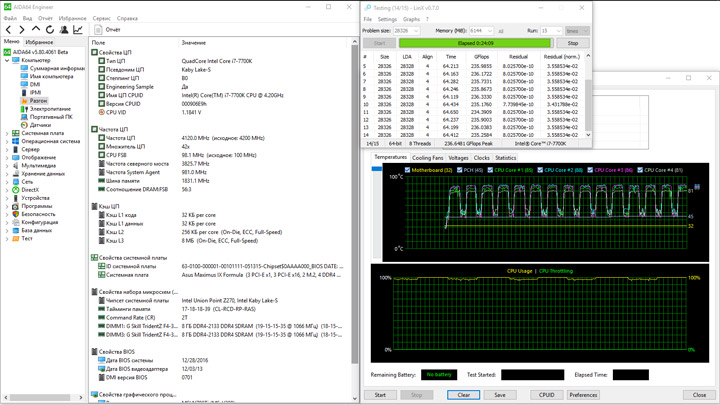
Task: Open the graph chart toolbar icon
Action: 78,30
